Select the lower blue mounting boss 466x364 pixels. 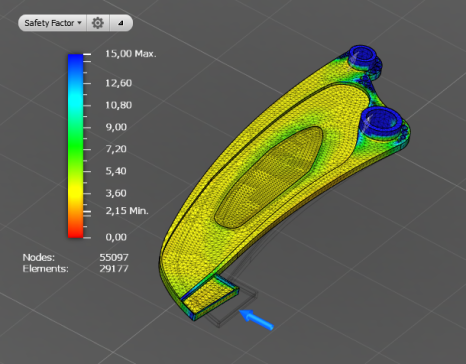coord(380,122)
